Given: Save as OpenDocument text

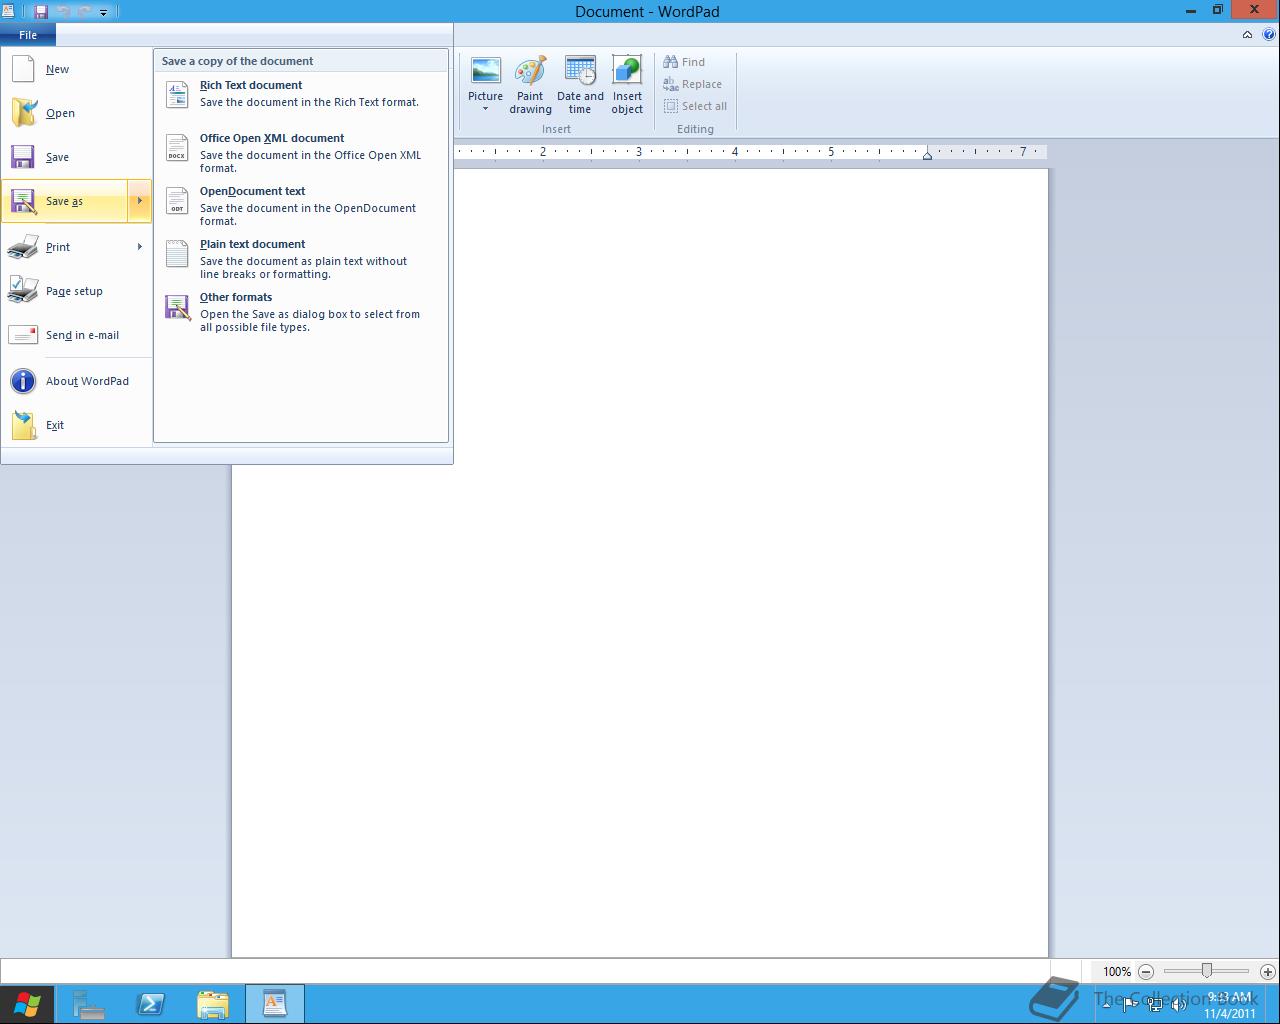Looking at the screenshot, I should [300, 206].
